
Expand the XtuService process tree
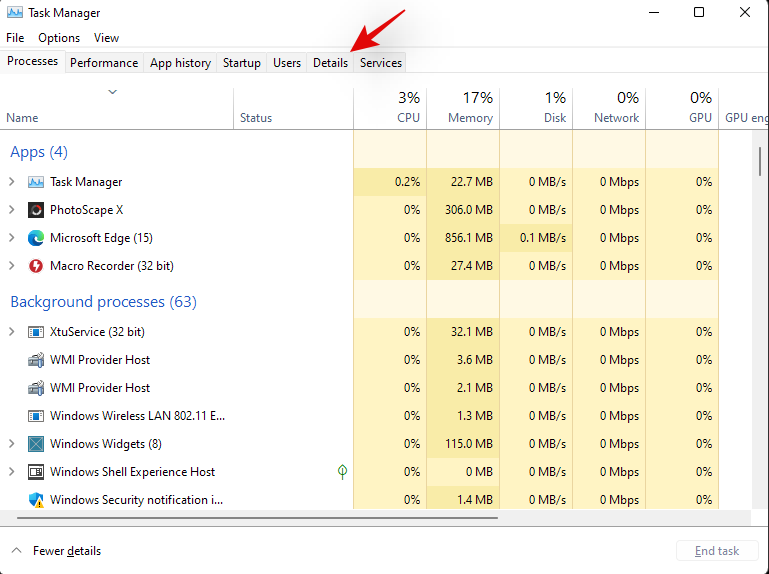(x=12, y=332)
